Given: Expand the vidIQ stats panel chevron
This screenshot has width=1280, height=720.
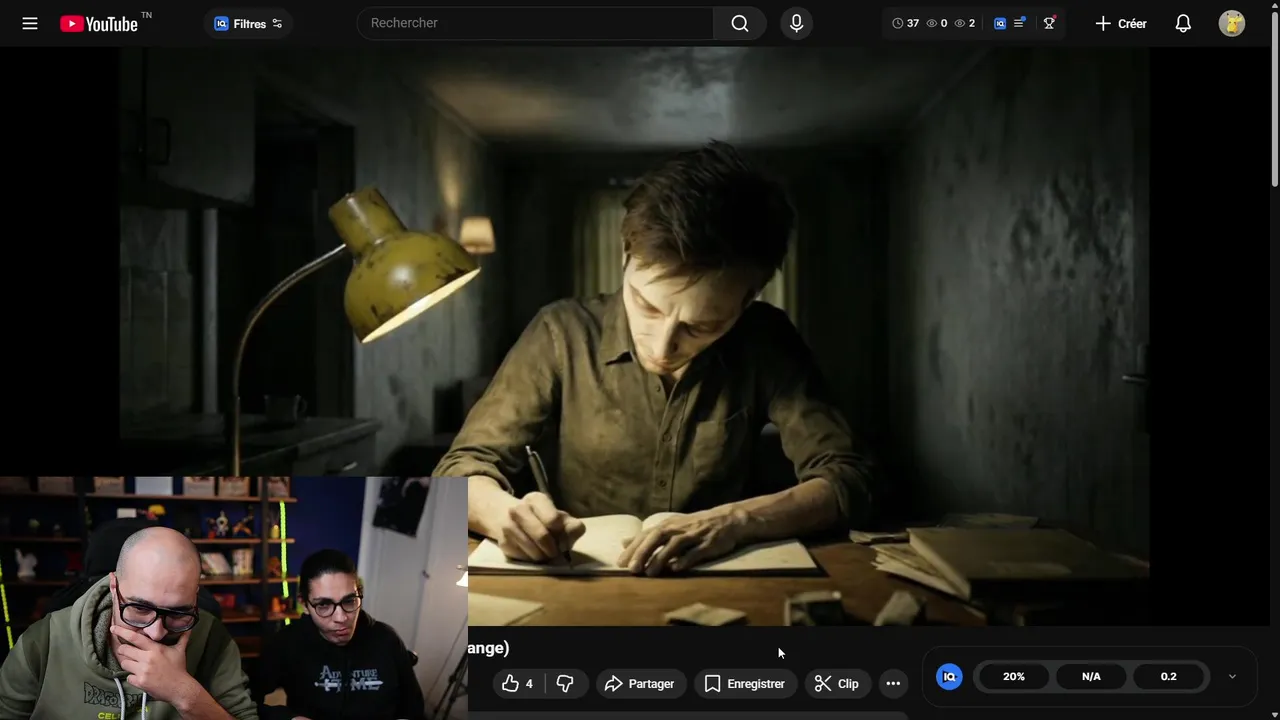Looking at the screenshot, I should [1232, 677].
